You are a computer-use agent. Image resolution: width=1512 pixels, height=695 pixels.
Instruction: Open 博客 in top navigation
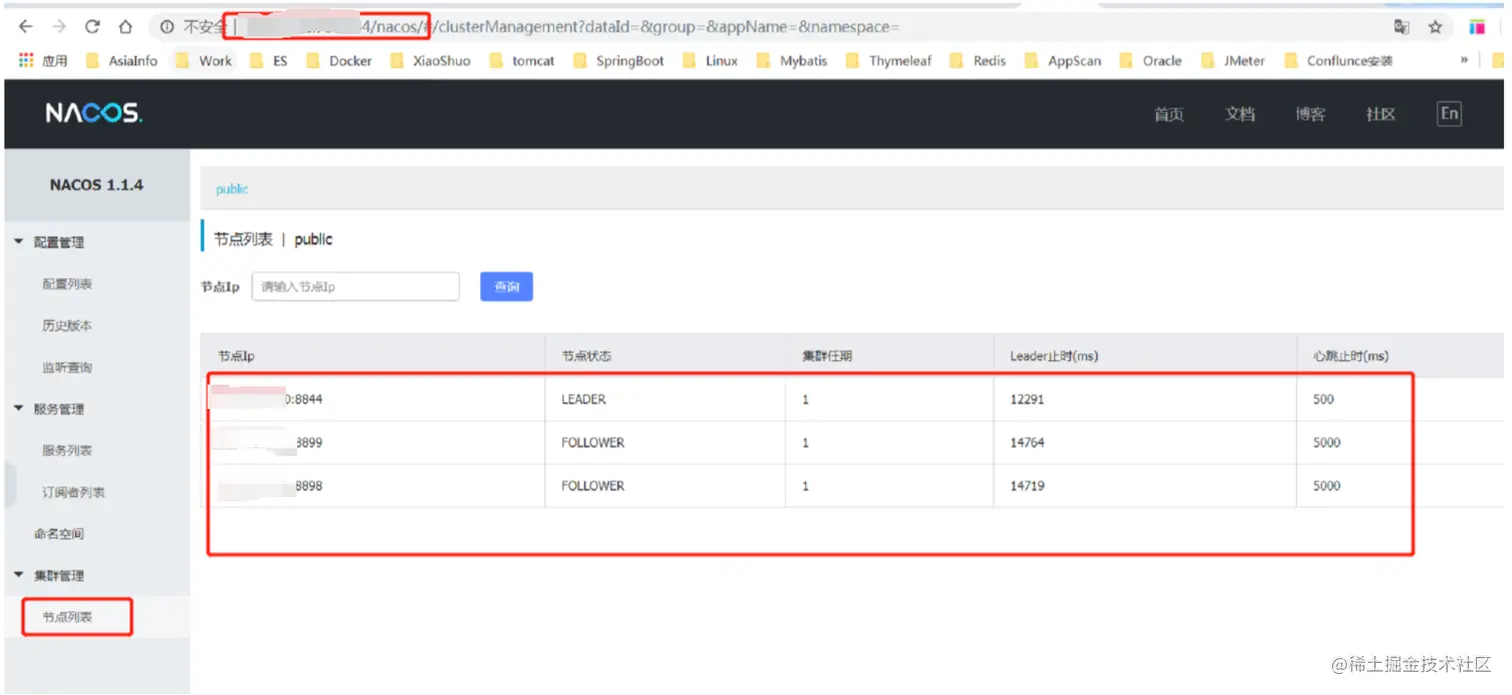click(1310, 114)
